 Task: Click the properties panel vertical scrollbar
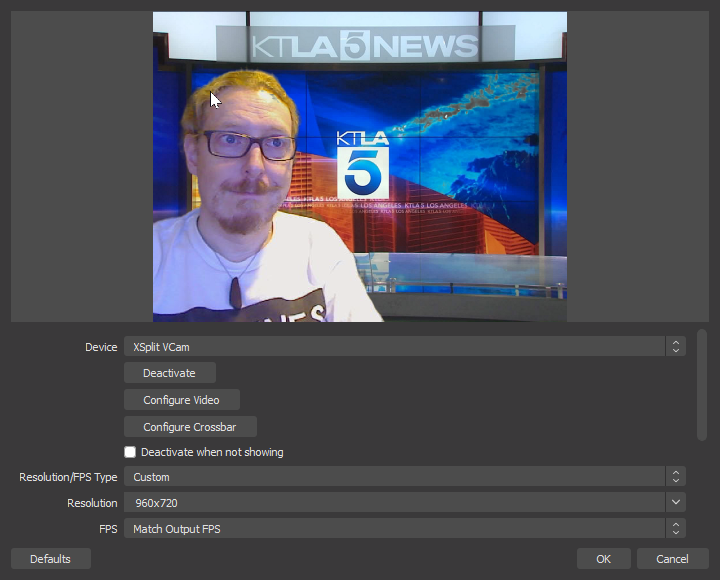click(702, 385)
